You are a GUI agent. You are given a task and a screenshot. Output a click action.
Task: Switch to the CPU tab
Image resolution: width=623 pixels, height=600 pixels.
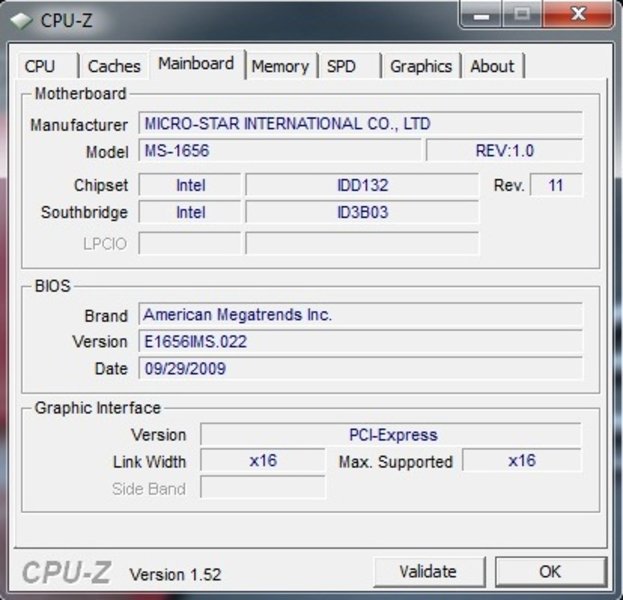click(x=48, y=66)
